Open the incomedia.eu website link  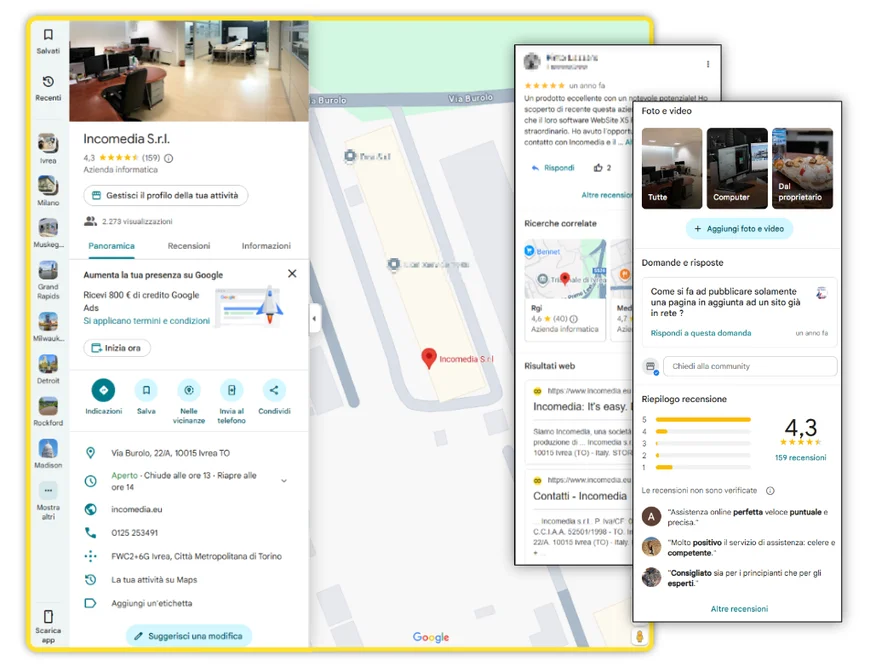click(137, 509)
